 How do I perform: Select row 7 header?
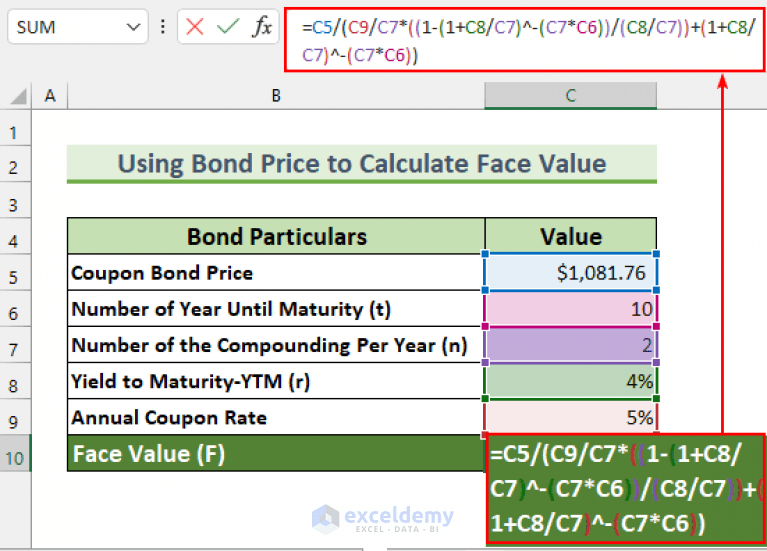click(x=15, y=345)
